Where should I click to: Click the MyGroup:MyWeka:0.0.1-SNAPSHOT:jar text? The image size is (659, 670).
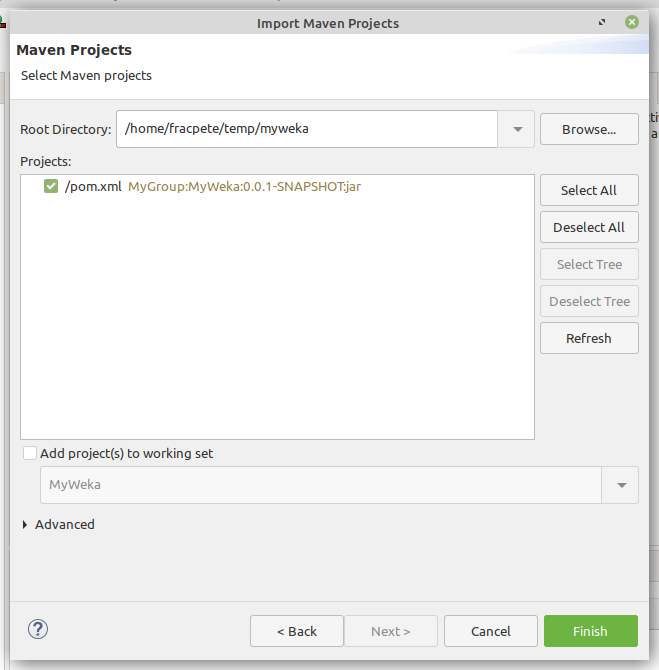[244, 187]
